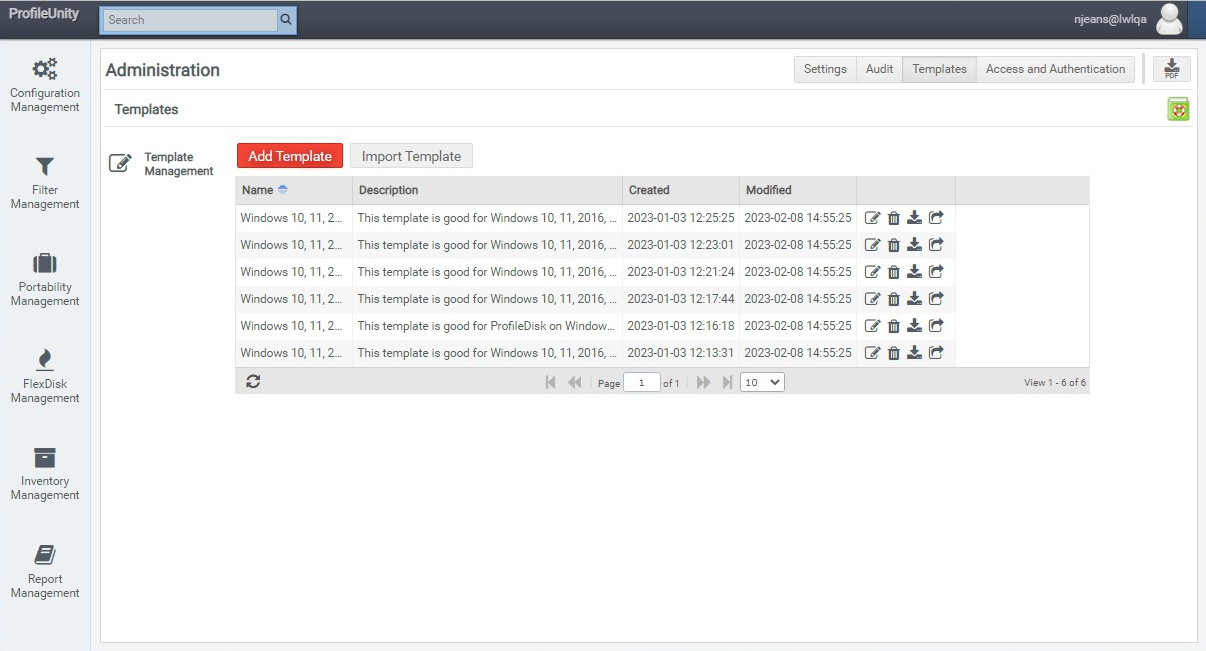Screen dimensions: 1206x651
Task: Refresh the templates grid
Action: tap(253, 382)
